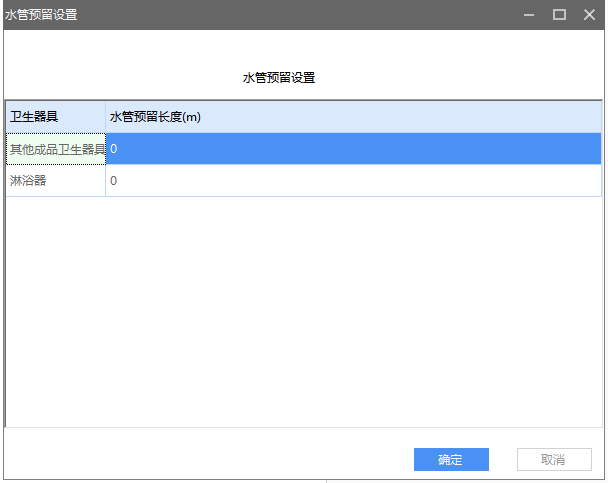
Task: Click far right end of highlighted blue row
Action: 590,149
